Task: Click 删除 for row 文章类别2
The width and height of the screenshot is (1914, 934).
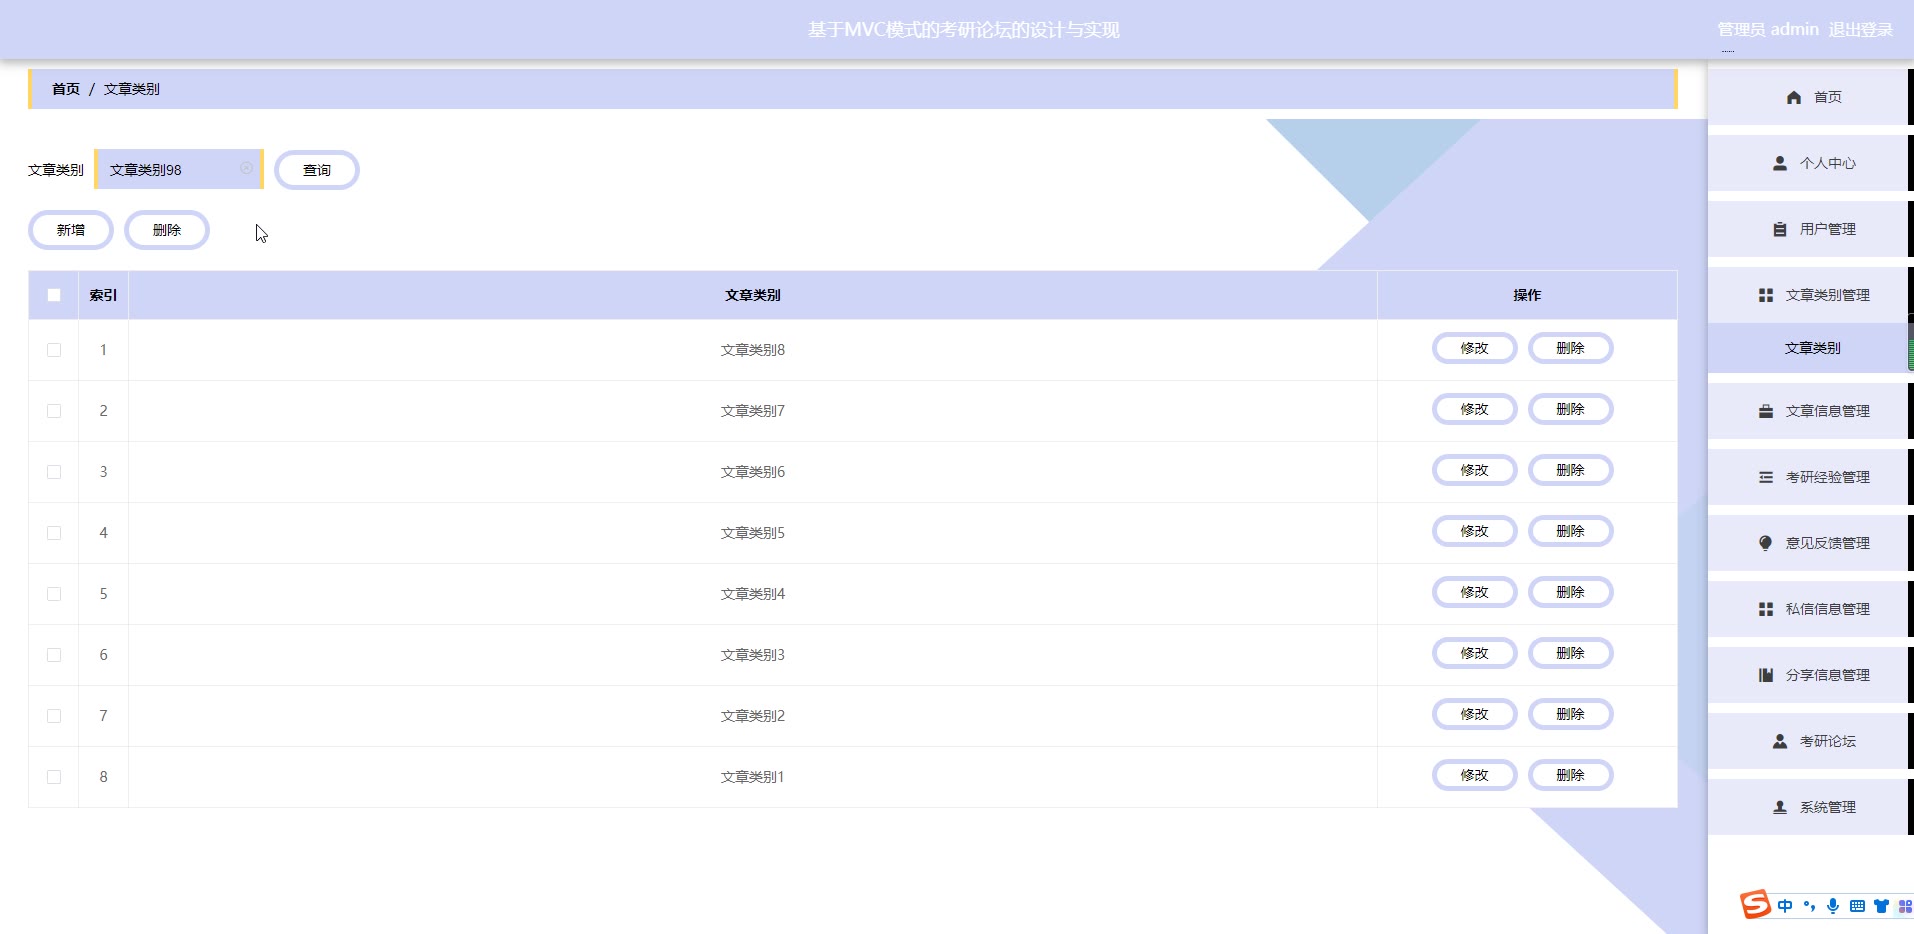Action: click(x=1571, y=714)
